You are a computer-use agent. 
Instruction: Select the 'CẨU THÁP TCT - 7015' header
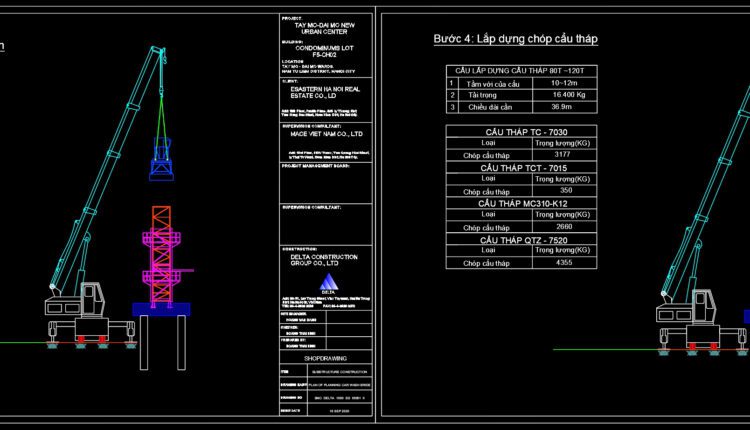(523, 168)
